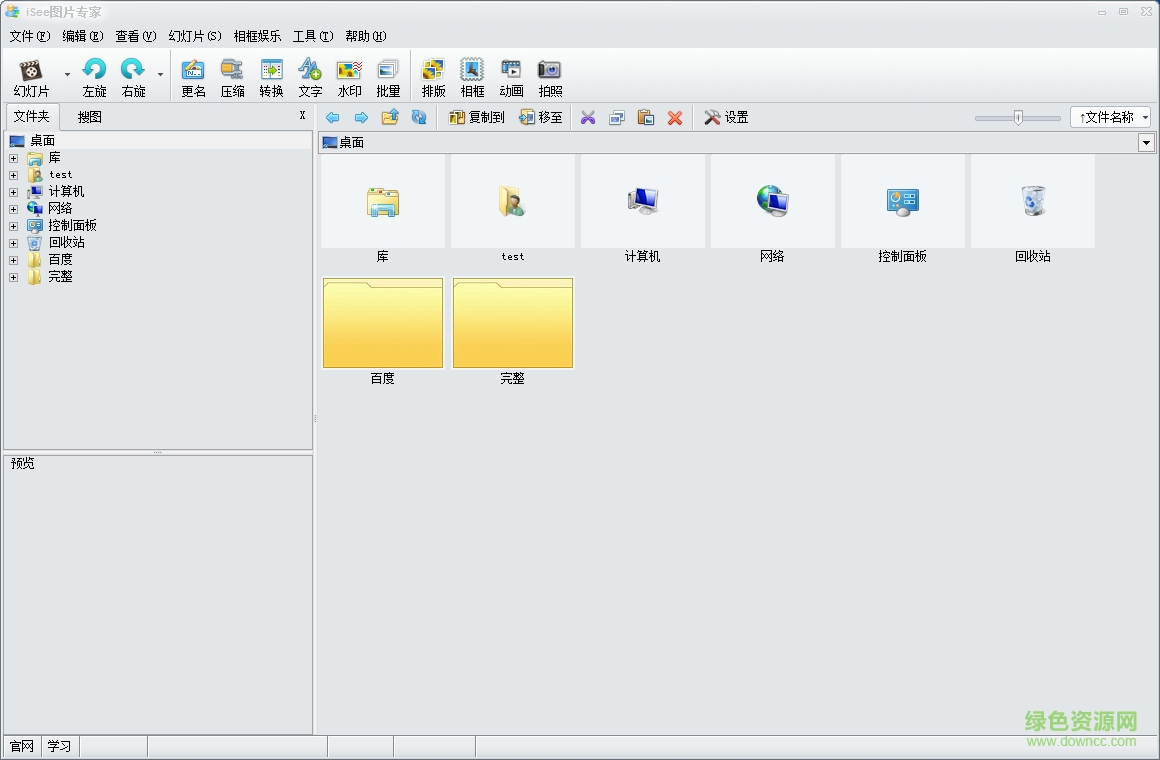This screenshot has height=760, width=1160.
Task: Open the 桌面 address bar dropdown arrow
Action: click(x=1146, y=141)
